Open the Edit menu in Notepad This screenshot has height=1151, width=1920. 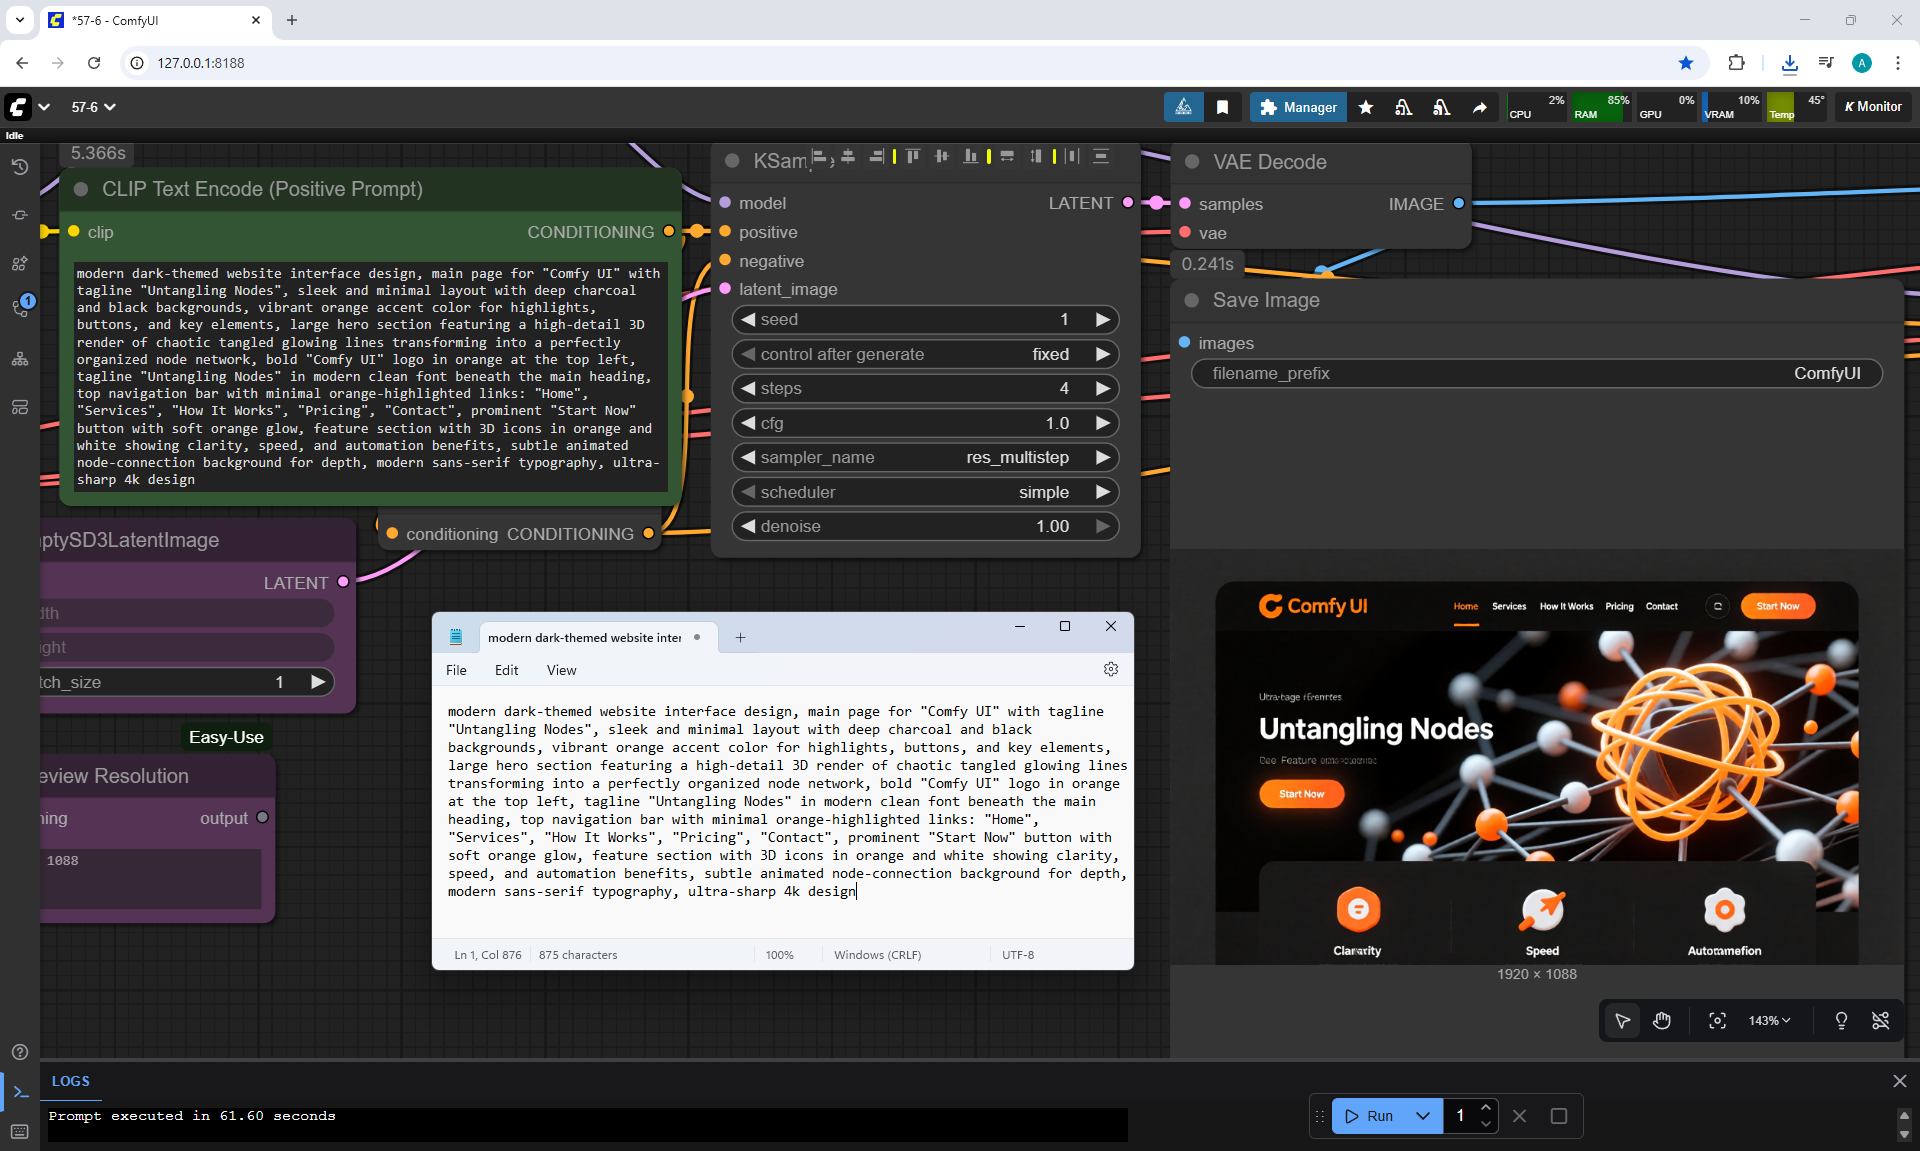[506, 670]
